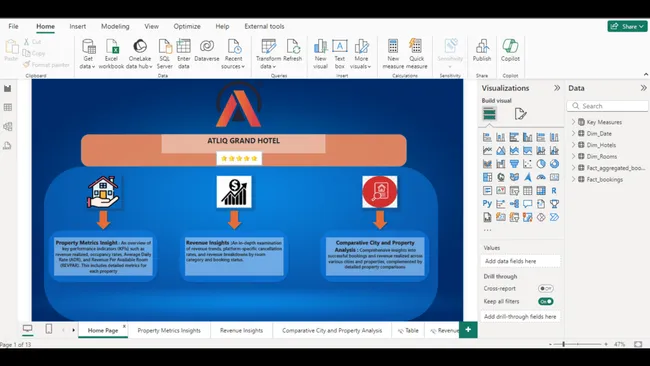Pick the Pie chart visual

[x=541, y=164]
